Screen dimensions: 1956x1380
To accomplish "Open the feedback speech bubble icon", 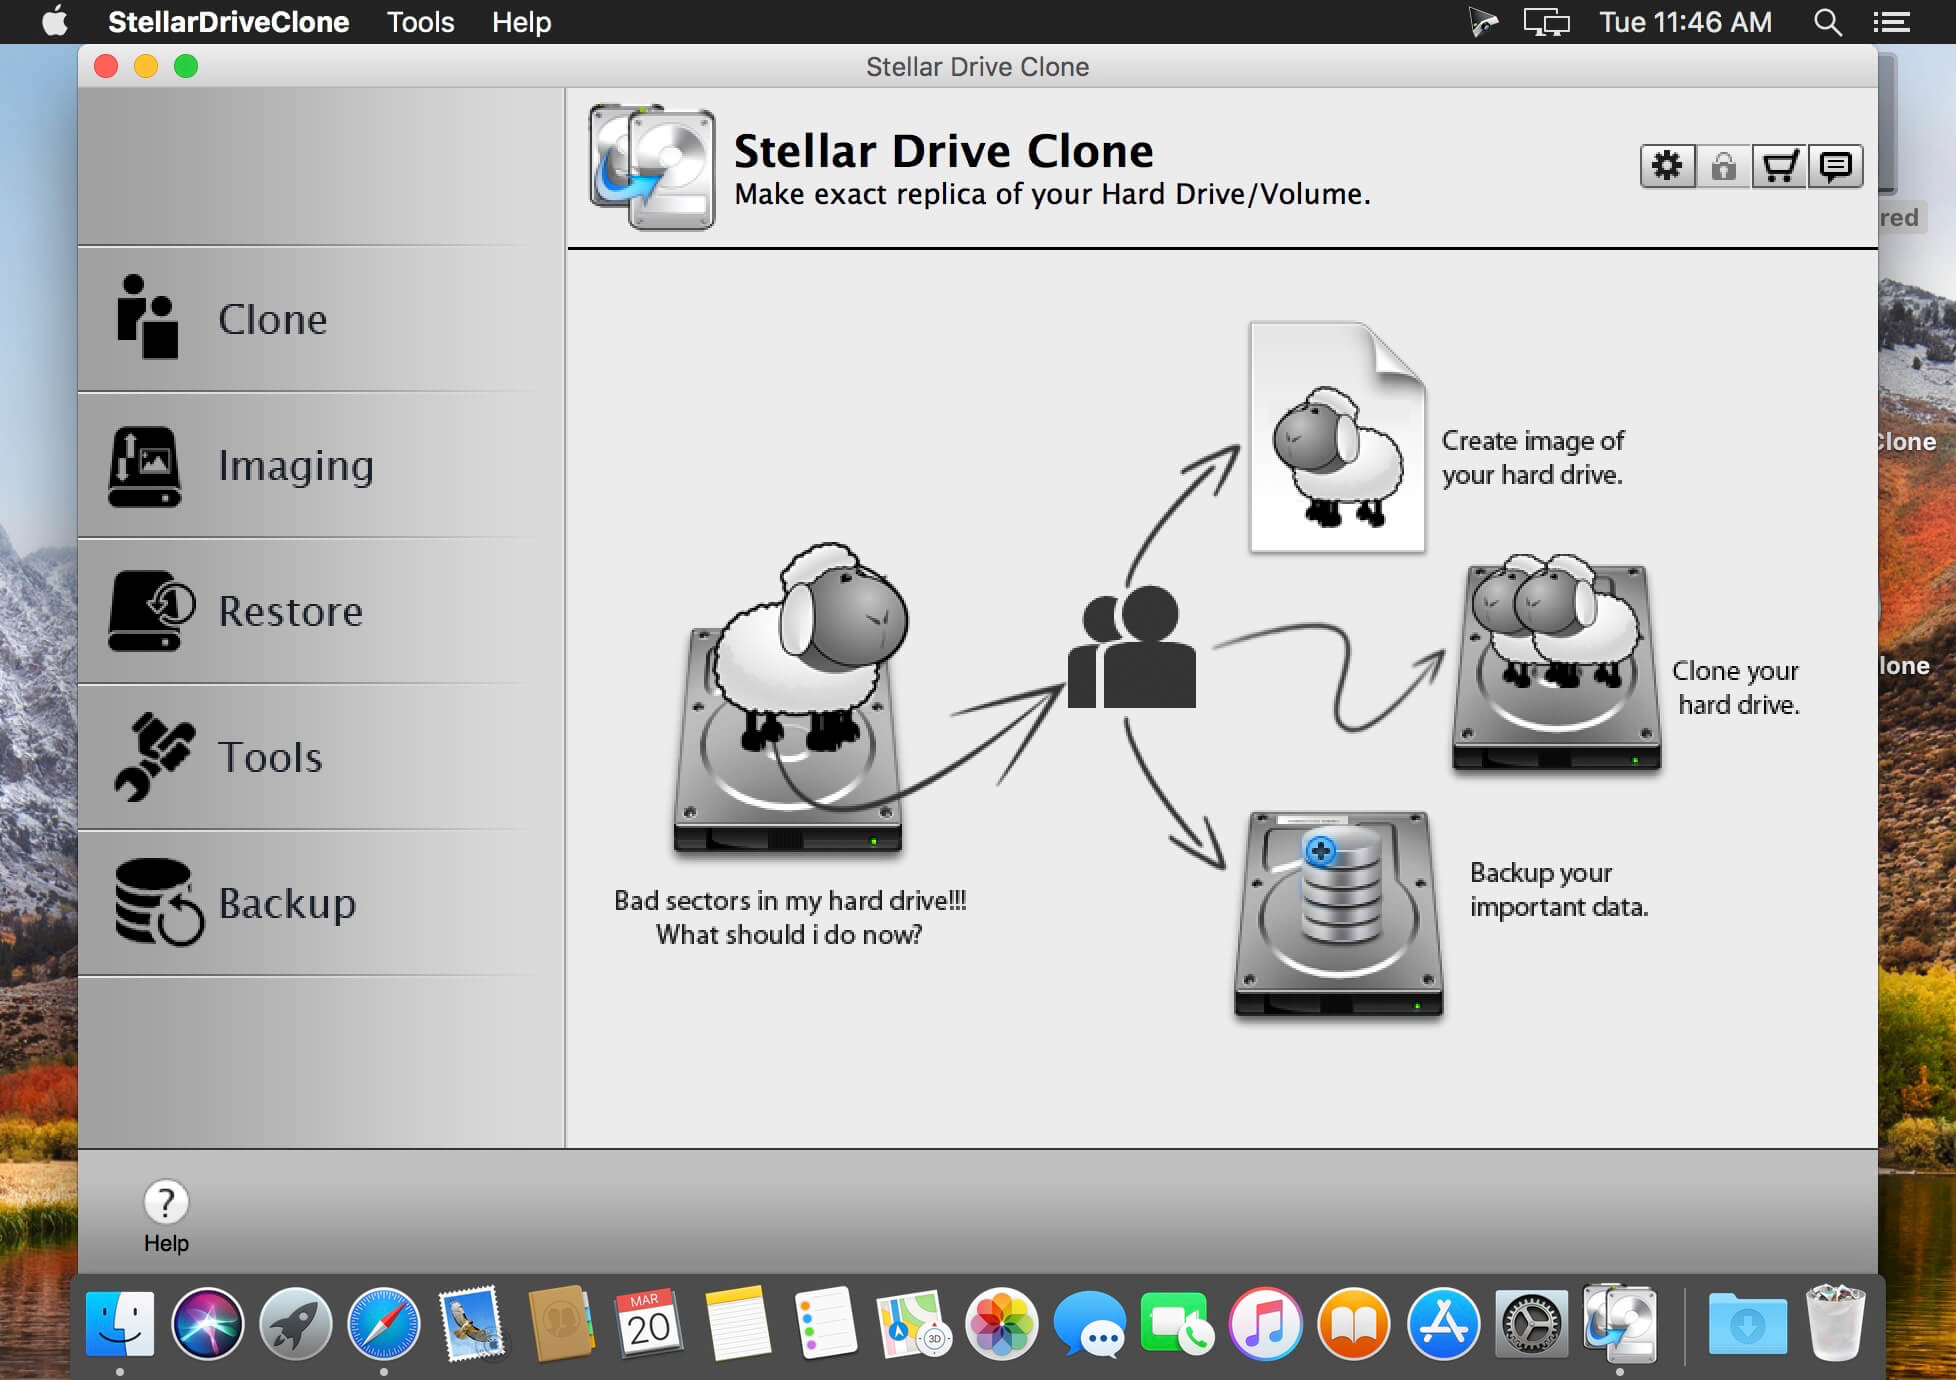I will coord(1835,166).
